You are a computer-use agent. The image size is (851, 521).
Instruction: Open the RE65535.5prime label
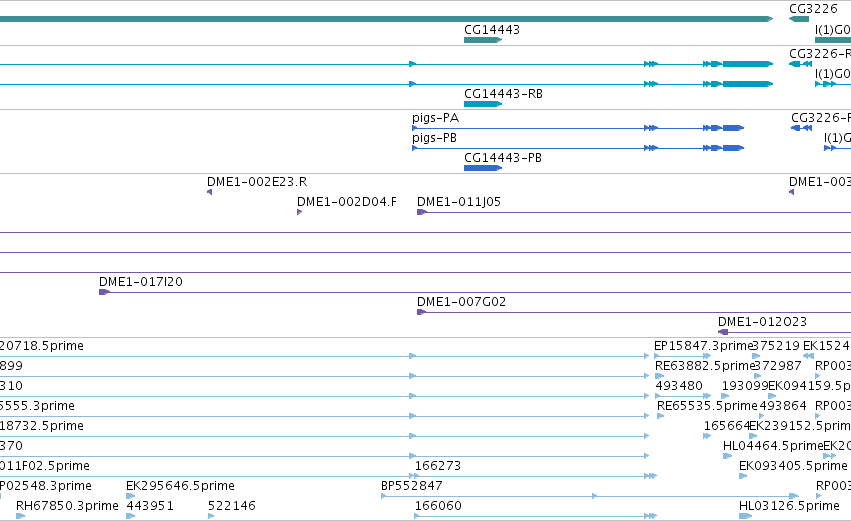707,406
